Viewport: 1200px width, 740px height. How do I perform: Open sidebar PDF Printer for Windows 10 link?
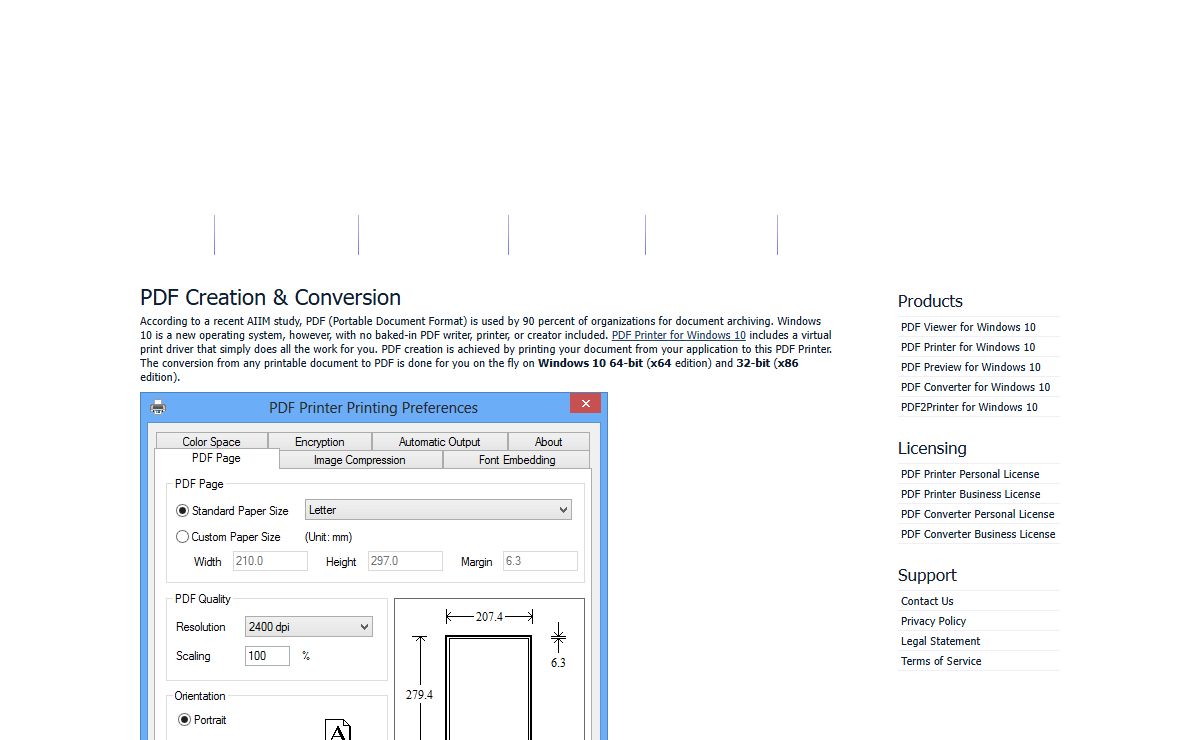coord(968,347)
